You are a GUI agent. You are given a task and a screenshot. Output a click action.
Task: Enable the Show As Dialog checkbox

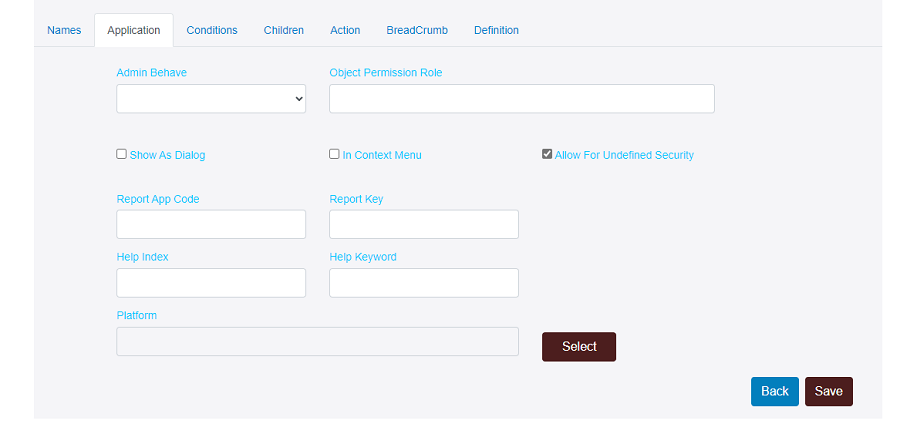point(122,154)
